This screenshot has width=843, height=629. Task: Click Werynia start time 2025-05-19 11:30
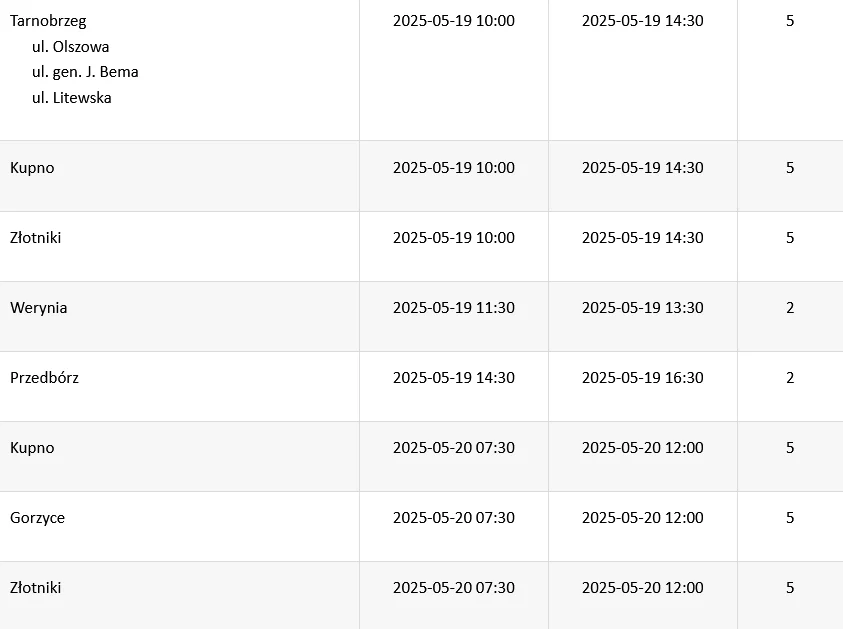click(x=453, y=308)
